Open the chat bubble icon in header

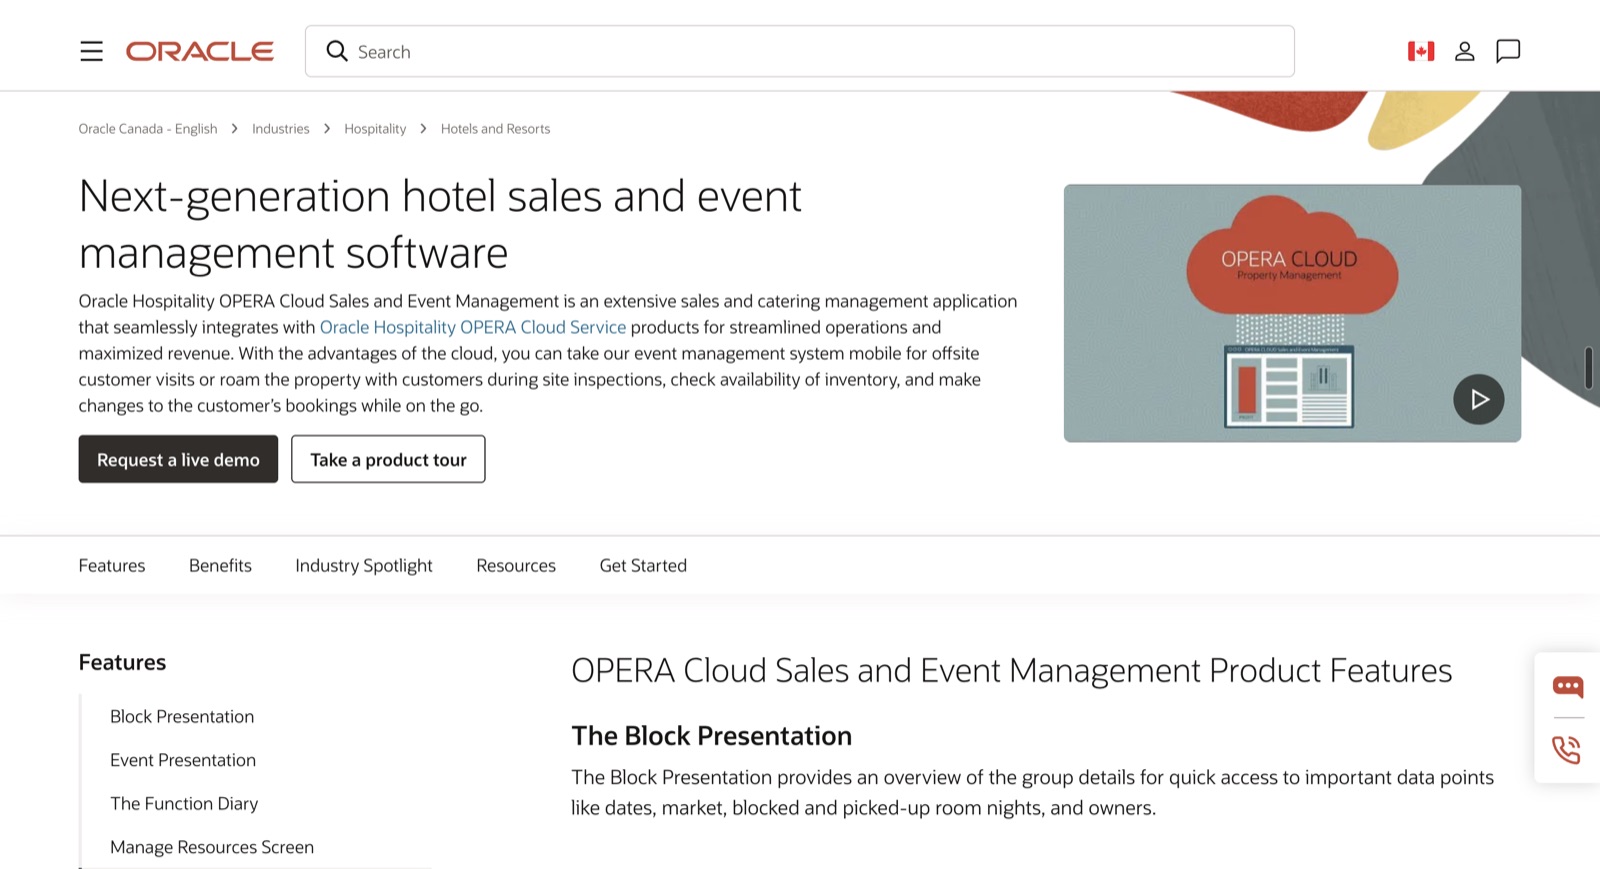[1508, 51]
